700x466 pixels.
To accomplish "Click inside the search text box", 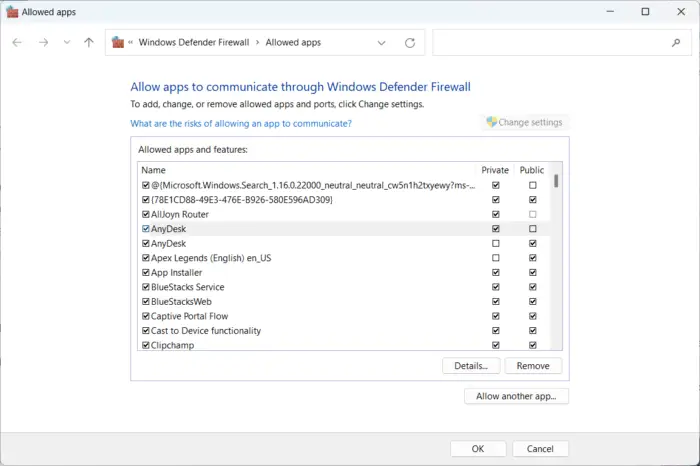I will tap(550, 43).
